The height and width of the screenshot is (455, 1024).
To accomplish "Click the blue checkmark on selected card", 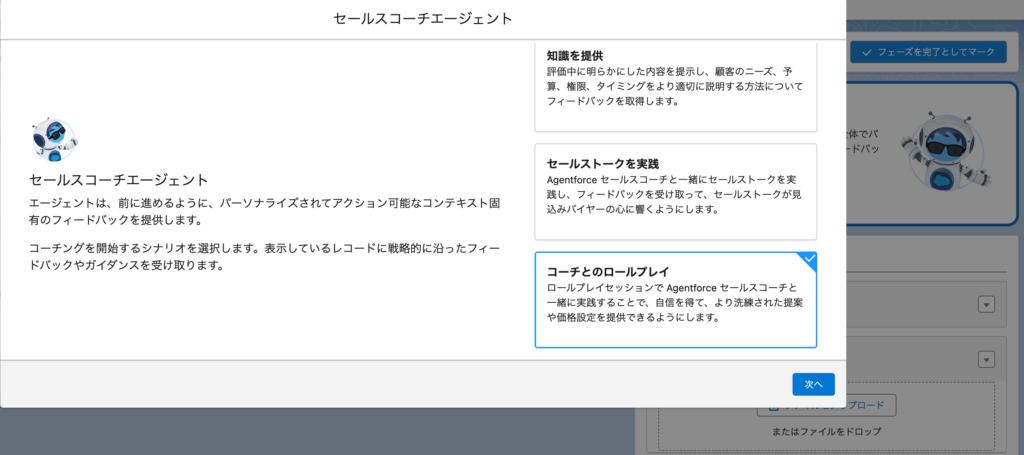I will 809,260.
